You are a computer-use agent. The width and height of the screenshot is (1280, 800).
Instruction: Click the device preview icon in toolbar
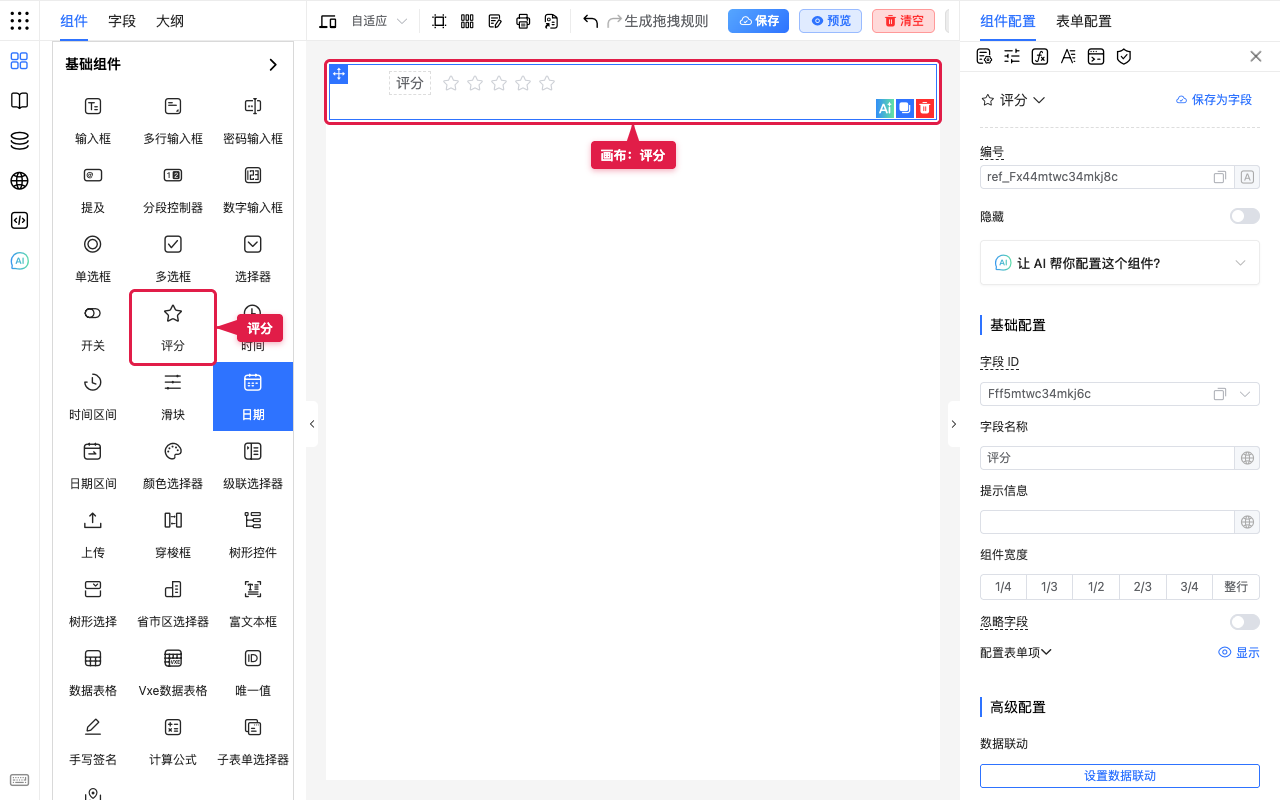(327, 21)
